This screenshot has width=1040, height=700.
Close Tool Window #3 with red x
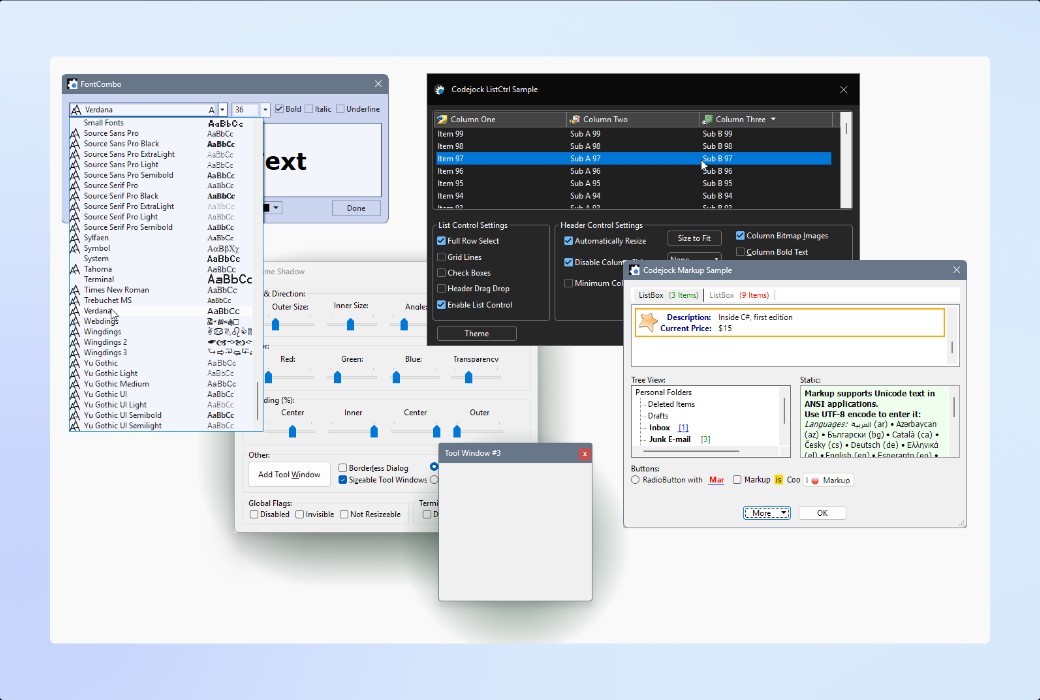click(x=584, y=454)
